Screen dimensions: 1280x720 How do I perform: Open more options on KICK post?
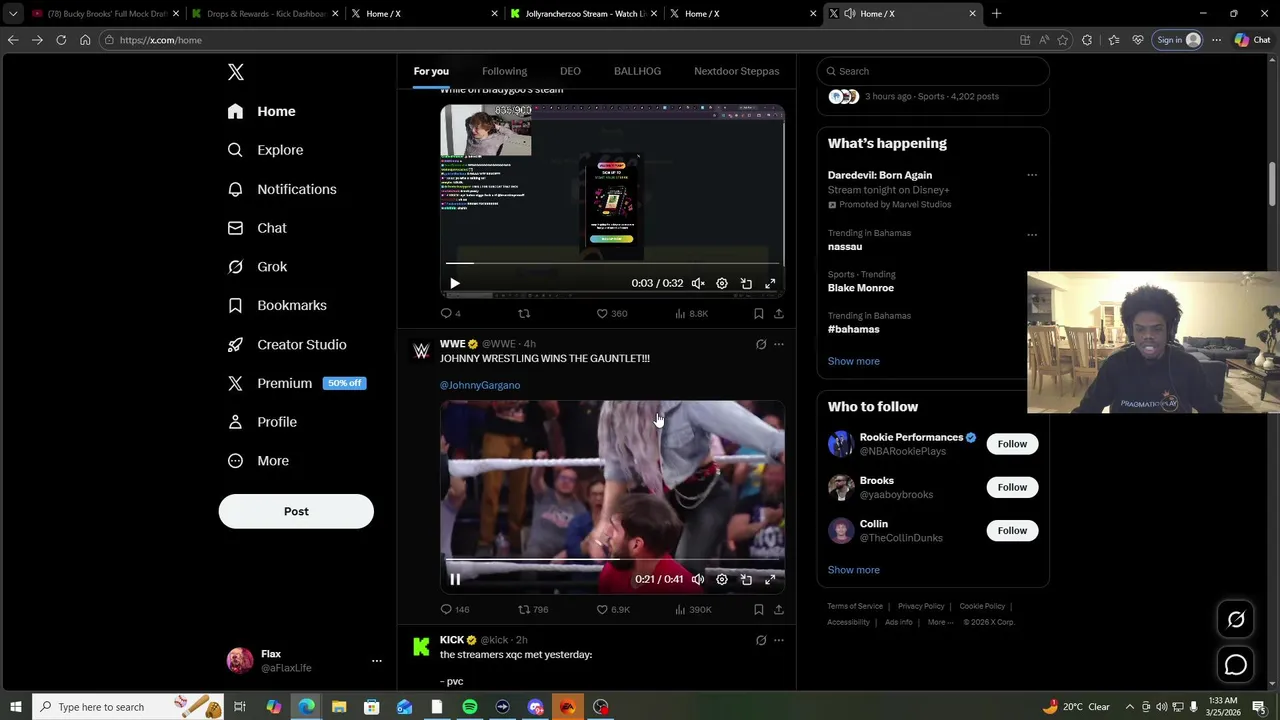[x=779, y=641]
